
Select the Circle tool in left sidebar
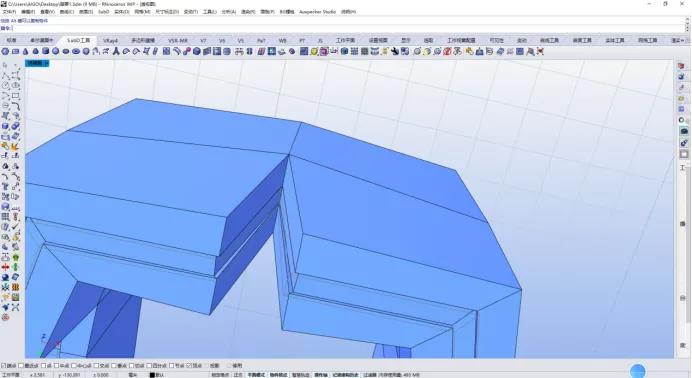pos(5,86)
